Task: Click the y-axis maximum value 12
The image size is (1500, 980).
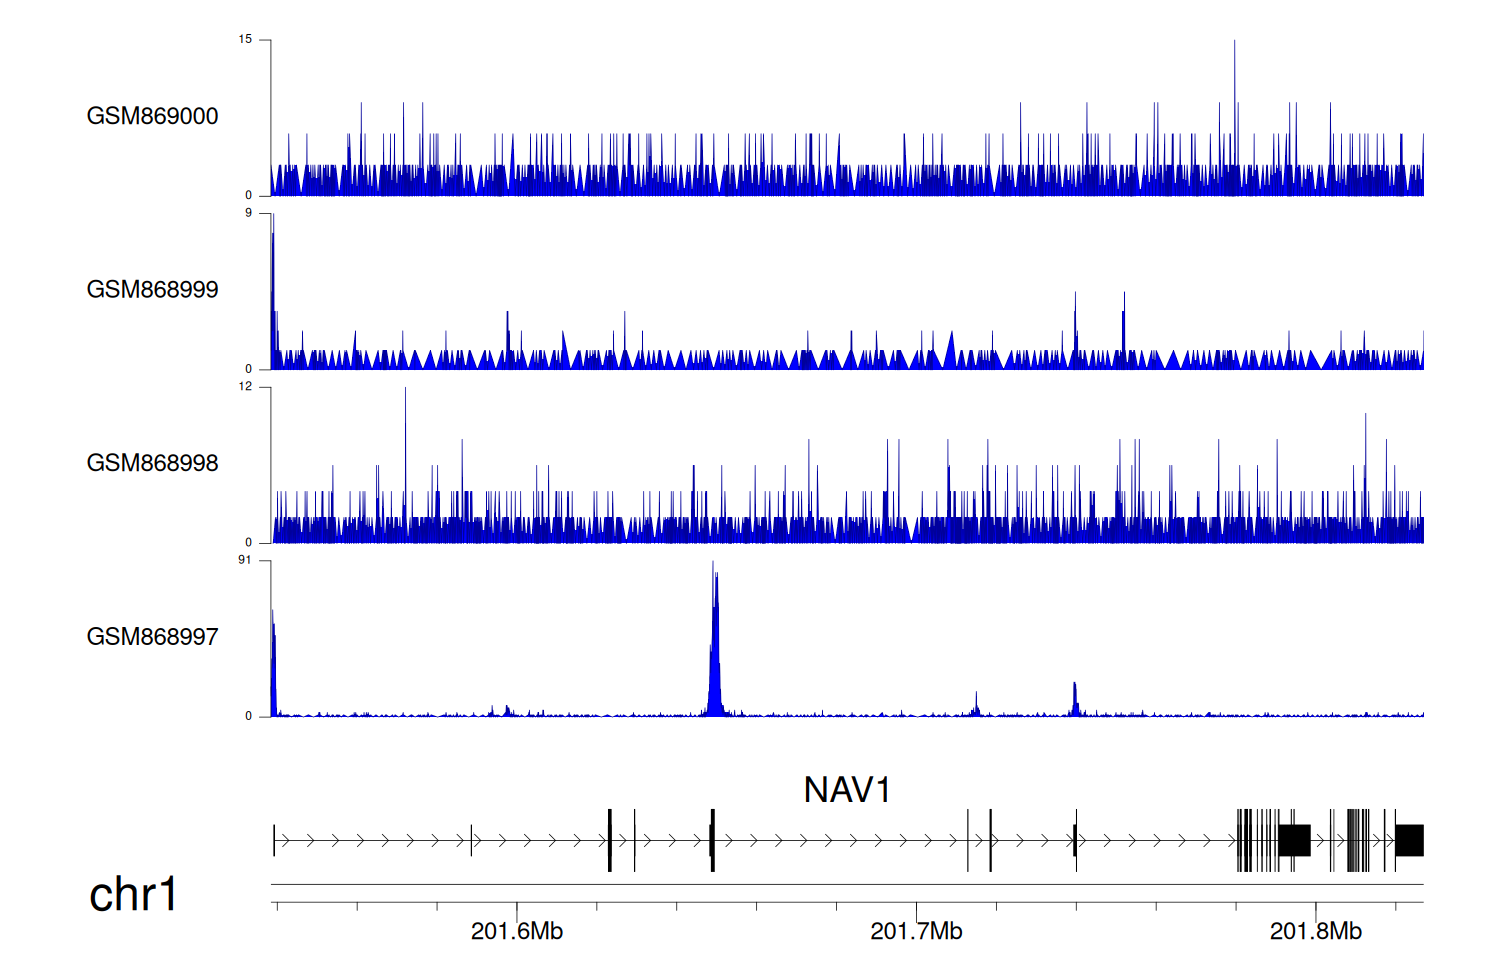Action: (245, 387)
